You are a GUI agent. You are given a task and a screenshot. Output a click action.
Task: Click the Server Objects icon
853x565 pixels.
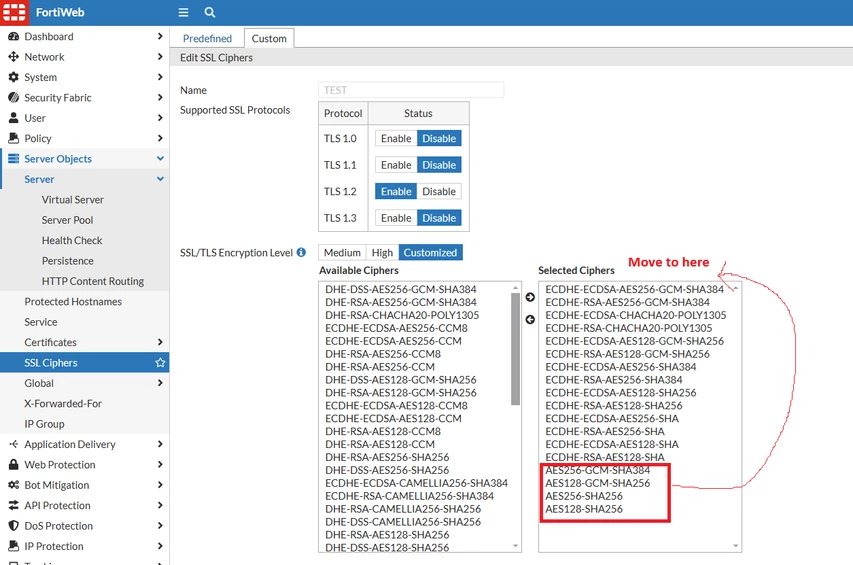pos(14,159)
